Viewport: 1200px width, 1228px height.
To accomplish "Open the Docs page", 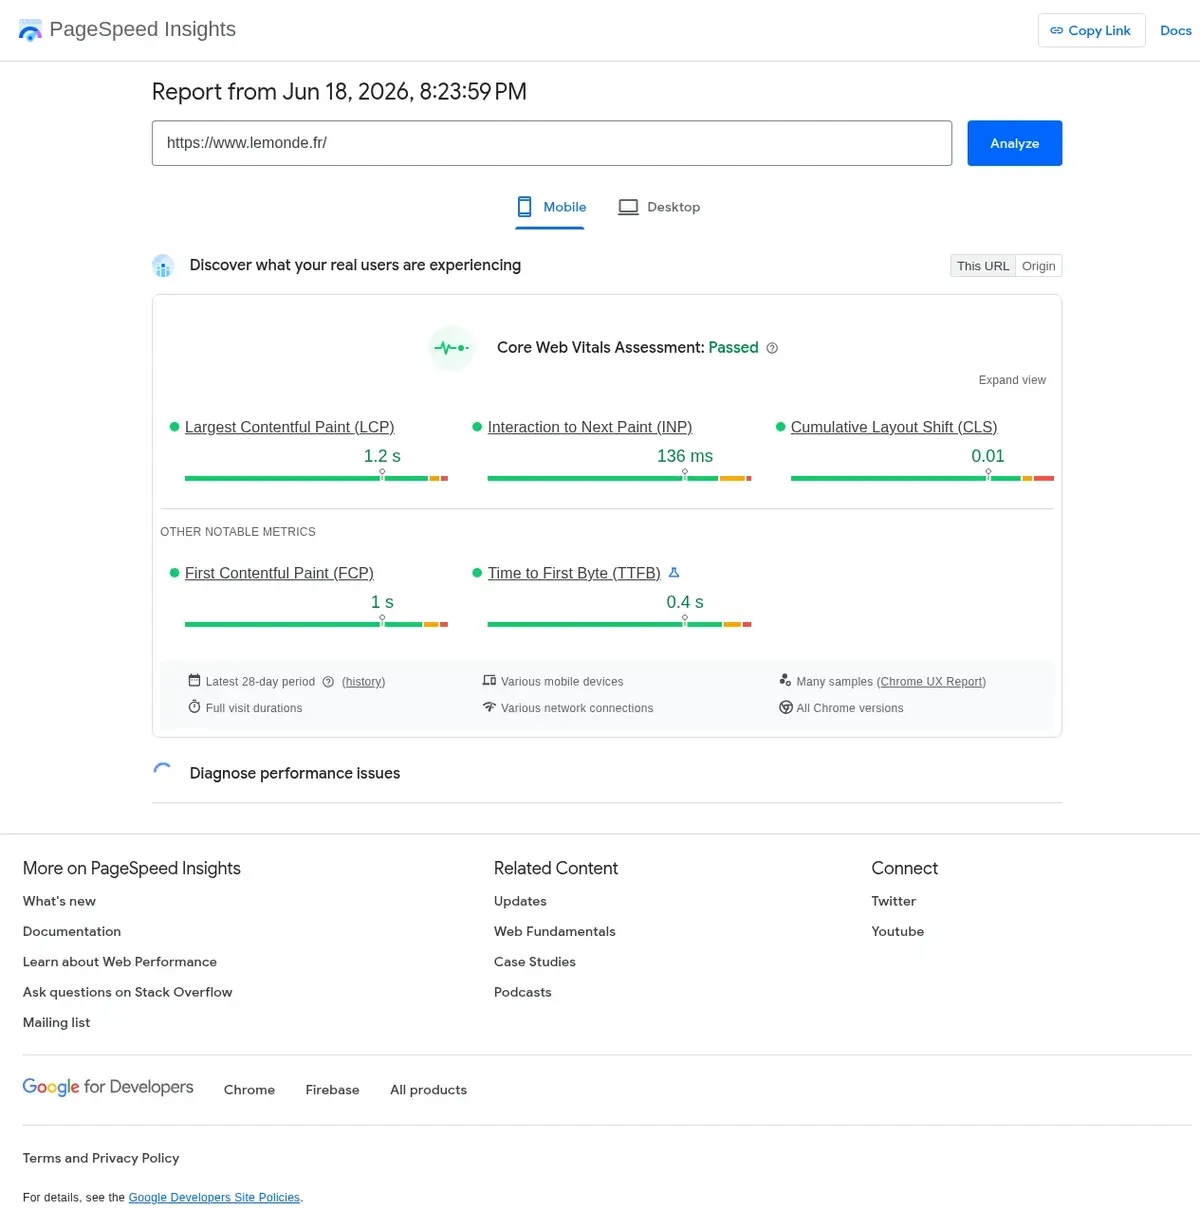I will coord(1176,30).
